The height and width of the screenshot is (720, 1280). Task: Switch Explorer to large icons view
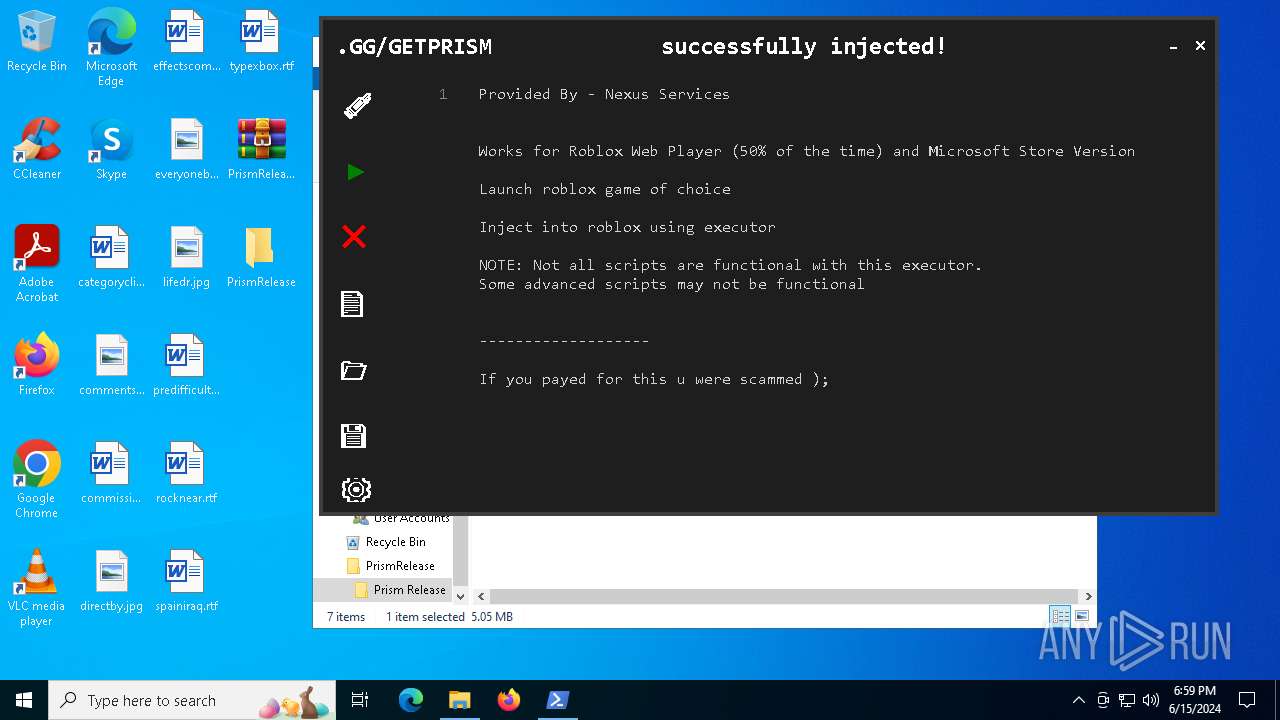[1082, 616]
